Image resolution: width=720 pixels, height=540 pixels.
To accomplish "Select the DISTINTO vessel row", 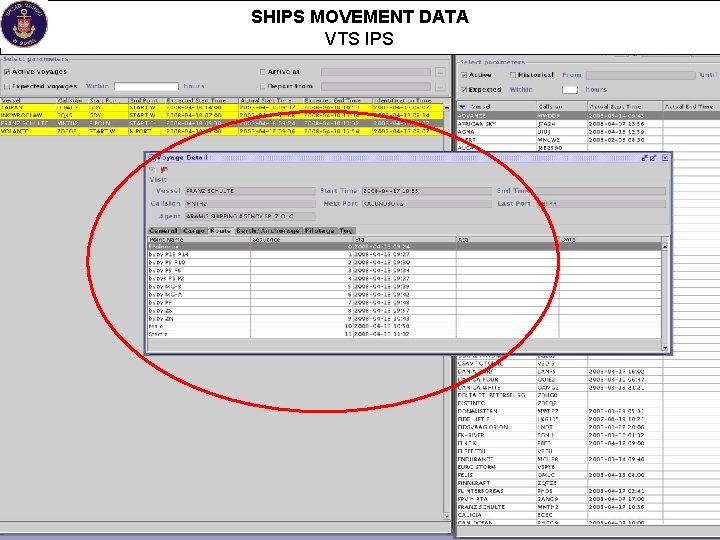I will click(x=588, y=403).
